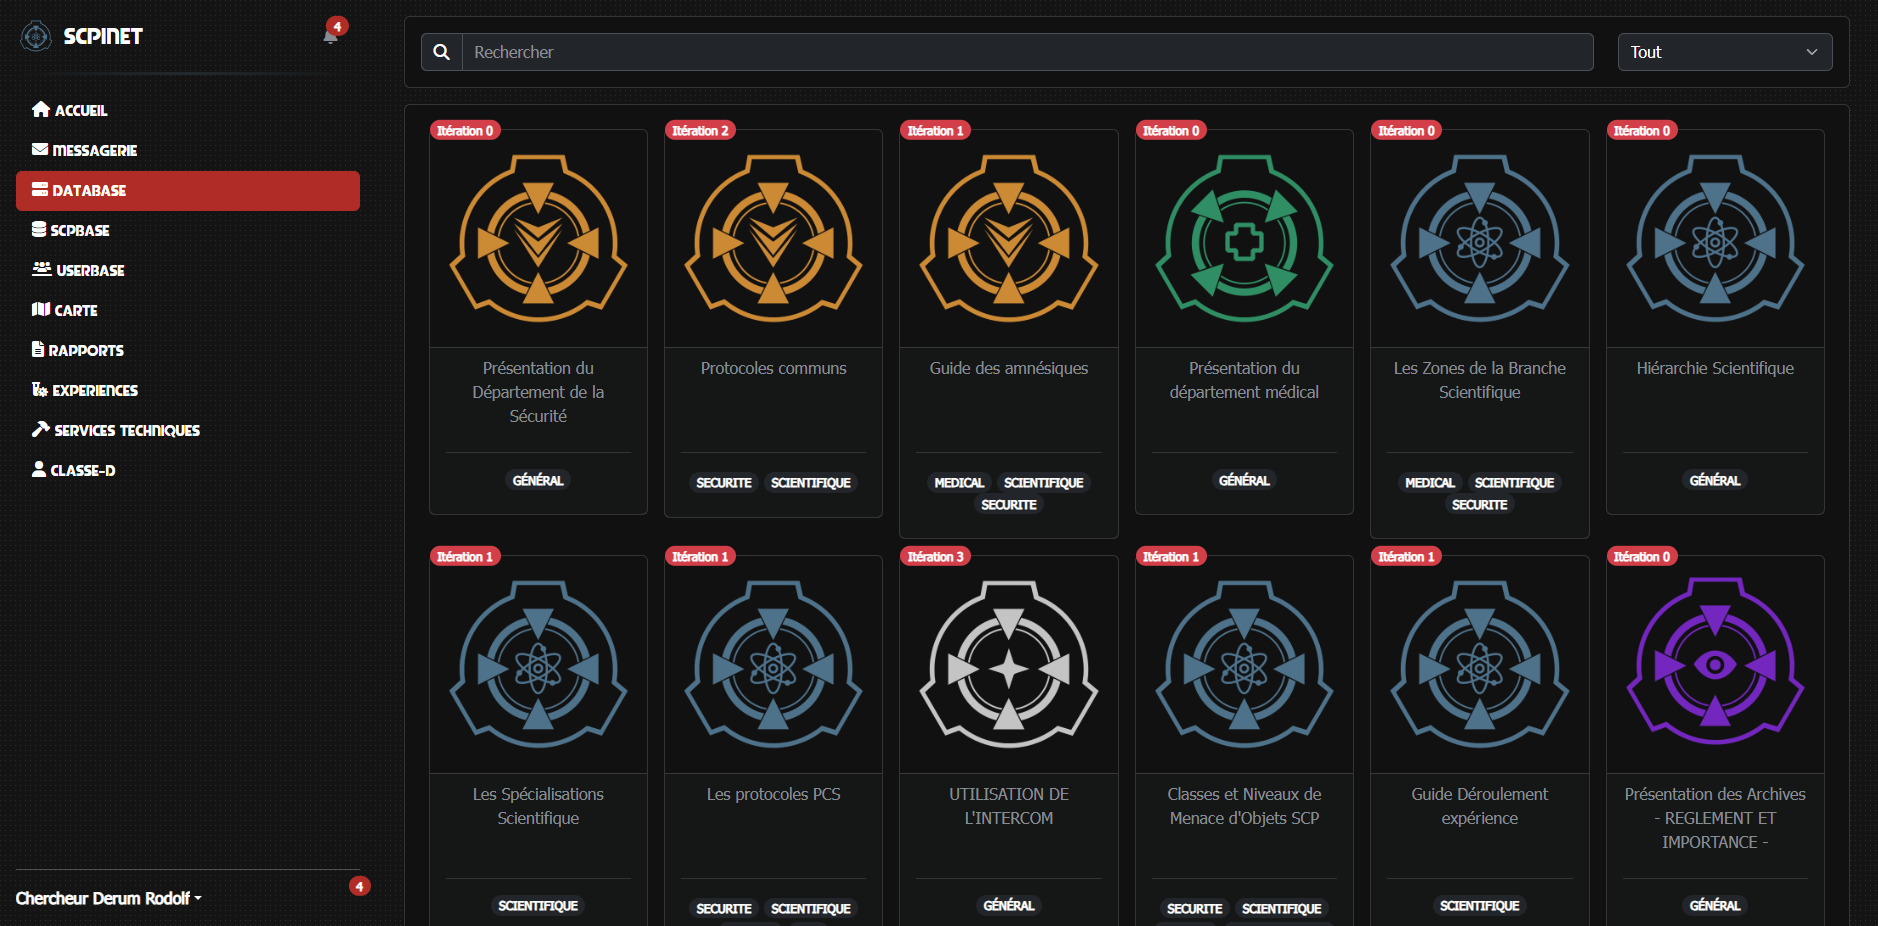Open Les Spécialisations Scientifique emblem
The height and width of the screenshot is (926, 1878).
[538, 664]
